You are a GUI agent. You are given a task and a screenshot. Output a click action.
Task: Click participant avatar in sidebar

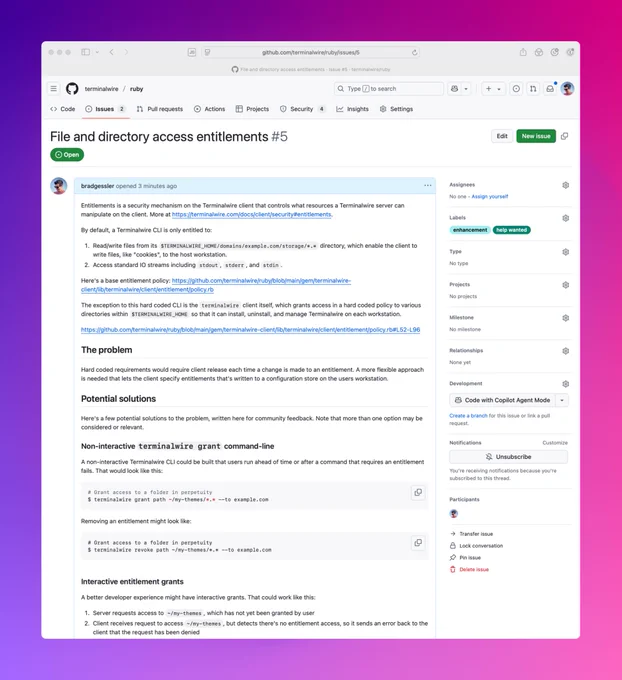coord(454,513)
